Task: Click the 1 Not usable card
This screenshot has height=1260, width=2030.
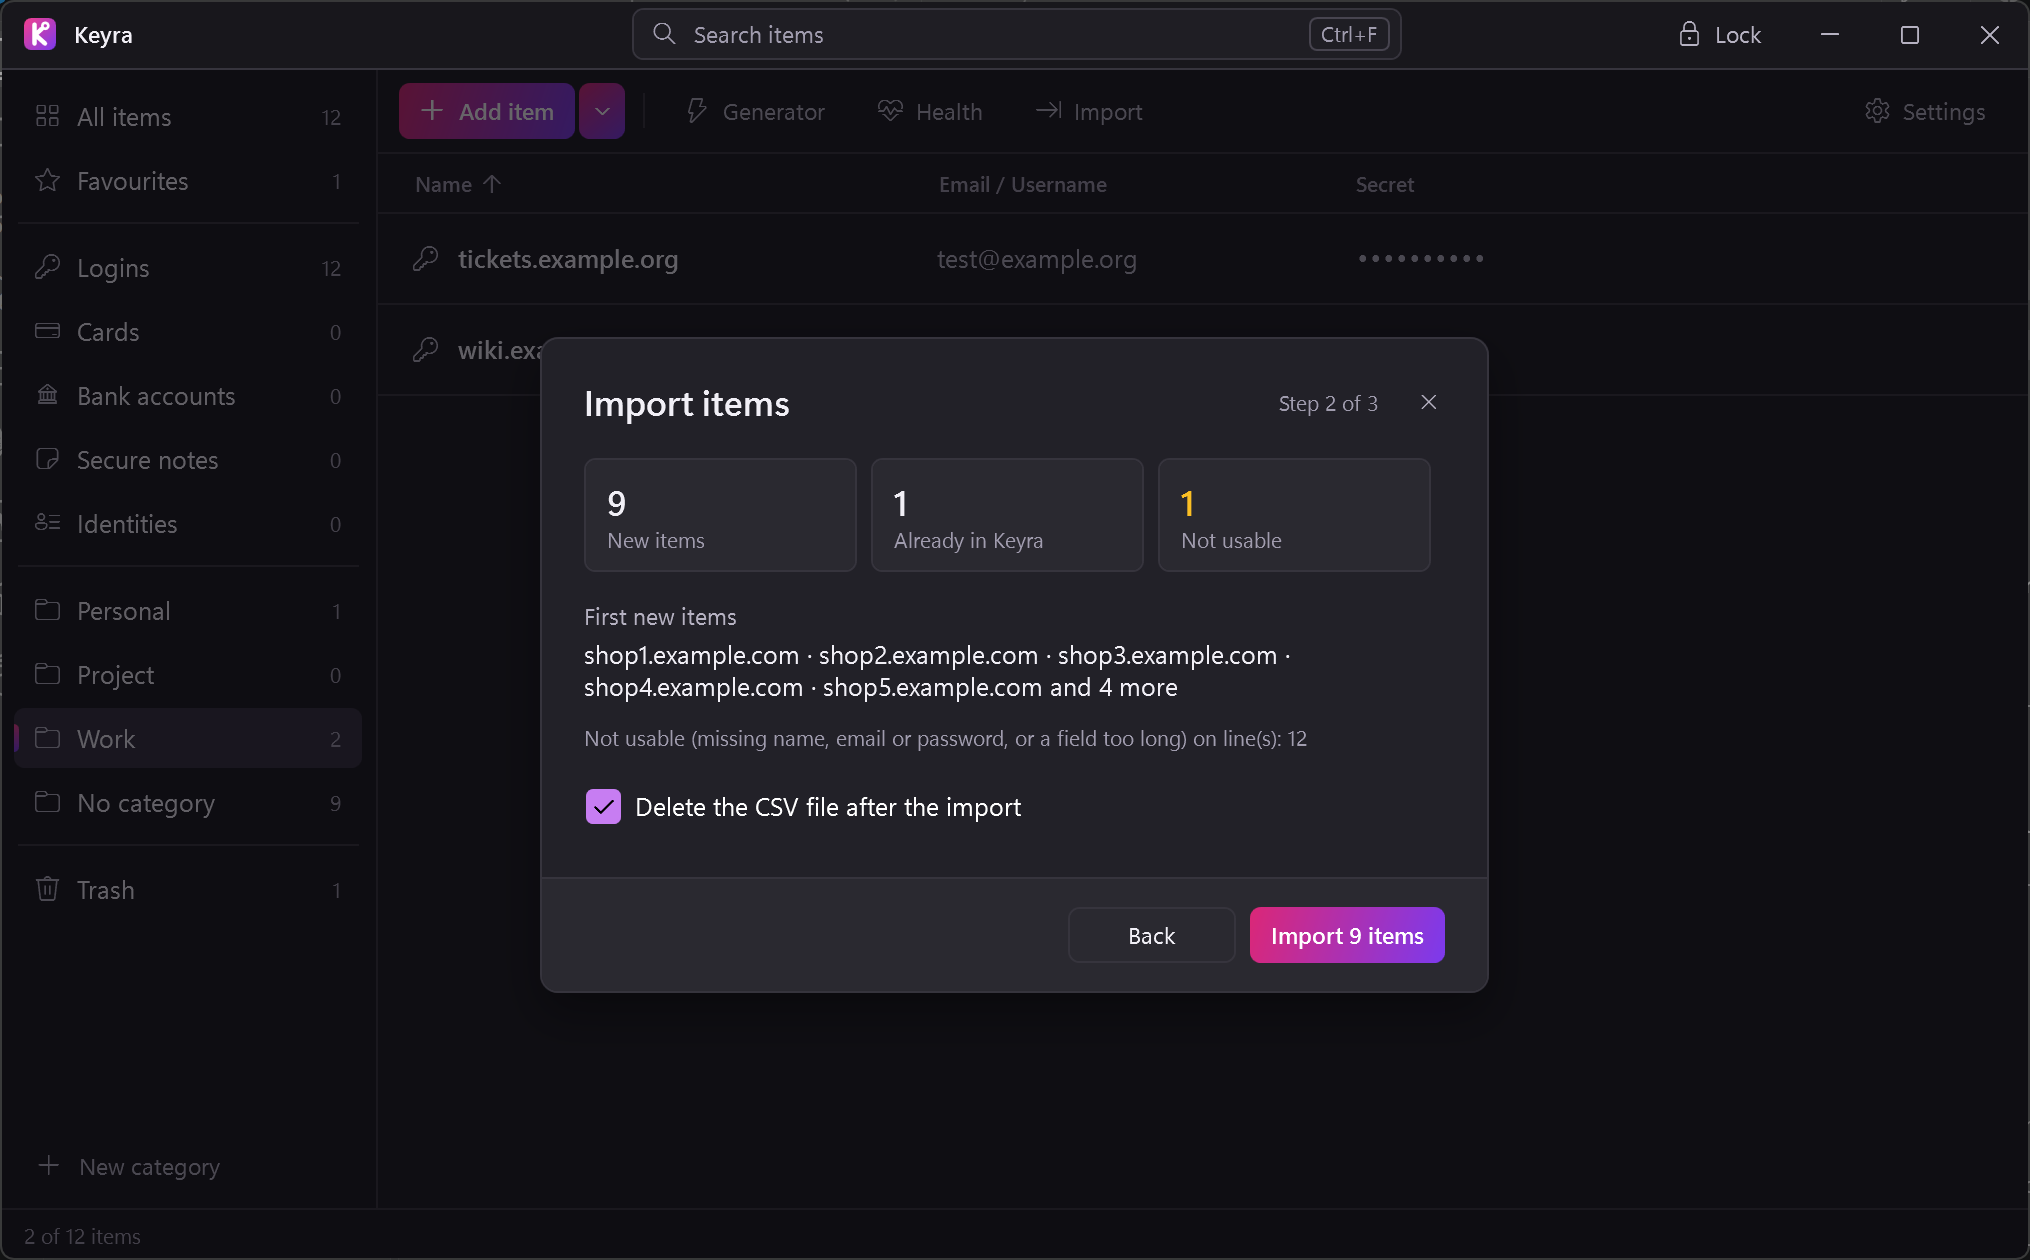Action: pyautogui.click(x=1294, y=515)
